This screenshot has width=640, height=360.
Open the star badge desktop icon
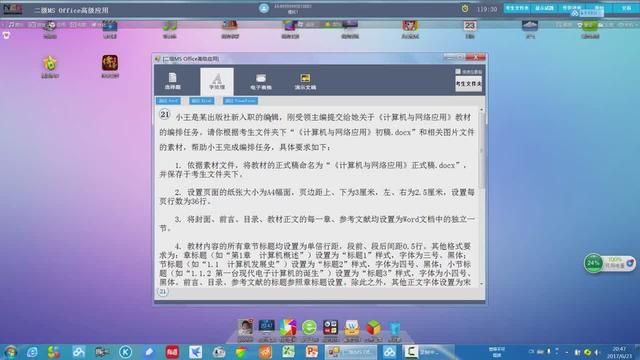50,64
